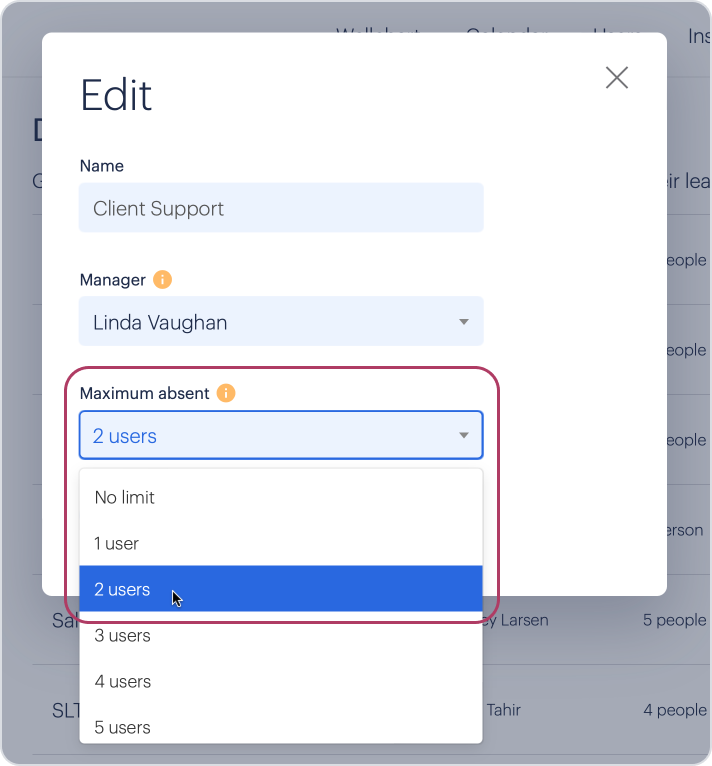Select the No limit option
712x766 pixels.
pyautogui.click(x=281, y=497)
